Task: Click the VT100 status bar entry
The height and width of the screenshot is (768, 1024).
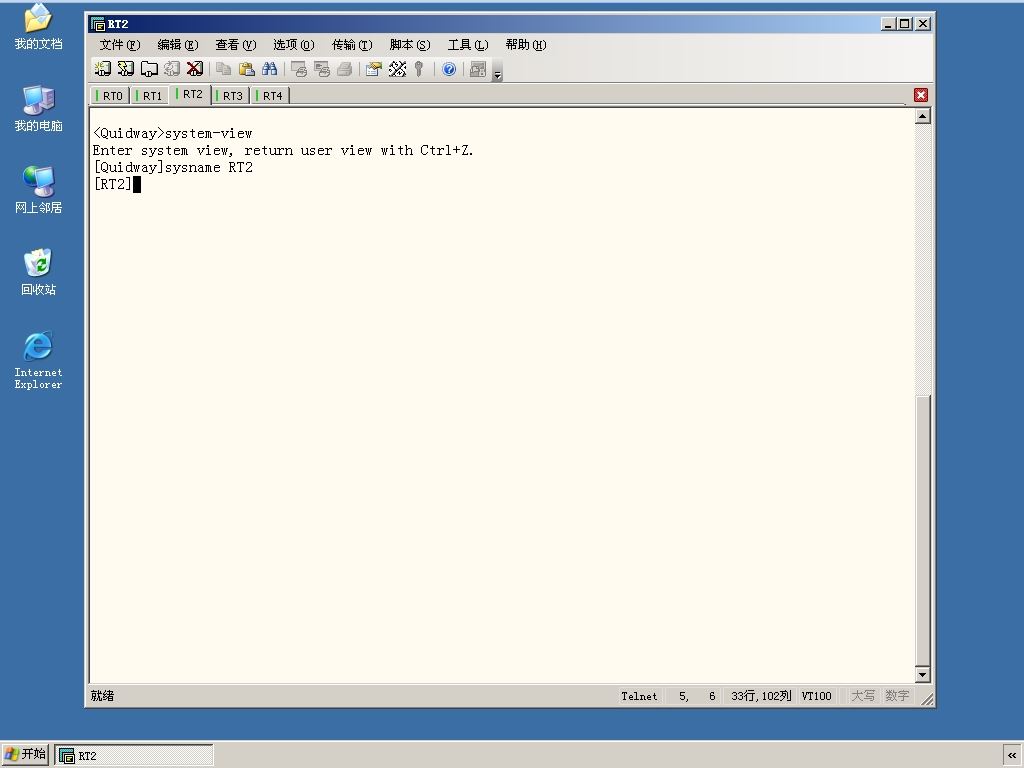Action: pyautogui.click(x=817, y=696)
